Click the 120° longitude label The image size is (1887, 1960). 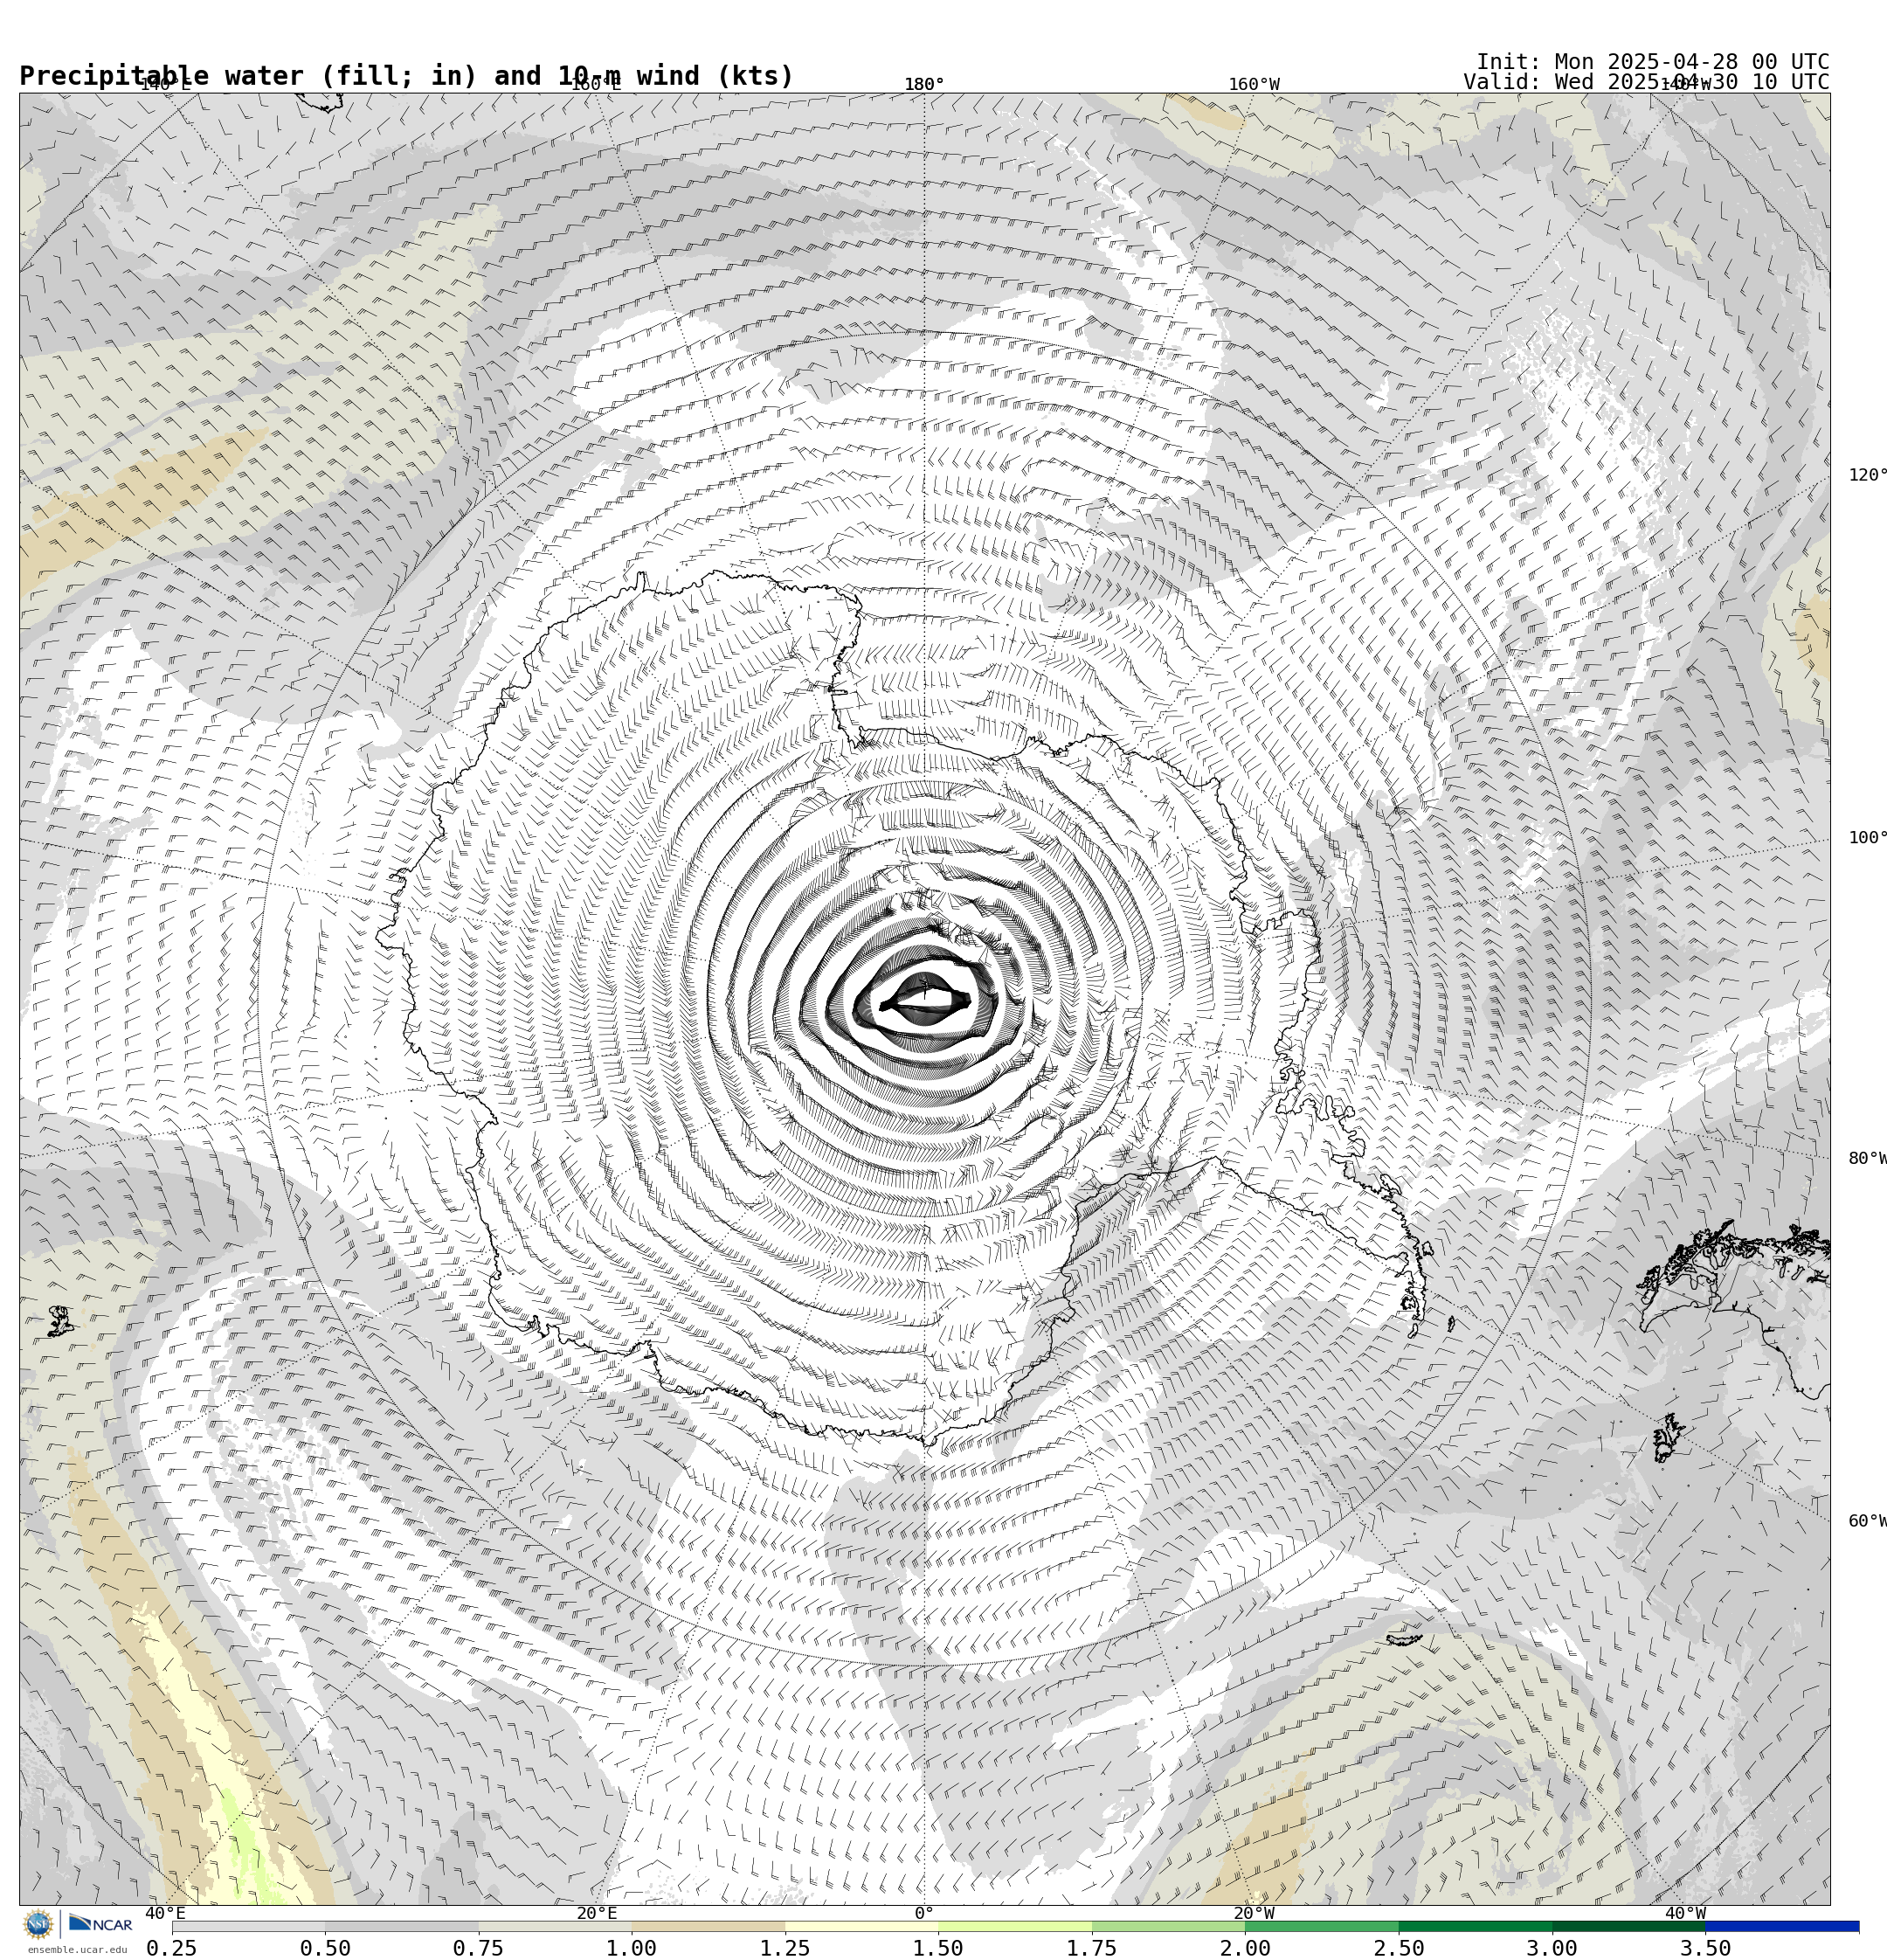pos(1867,475)
